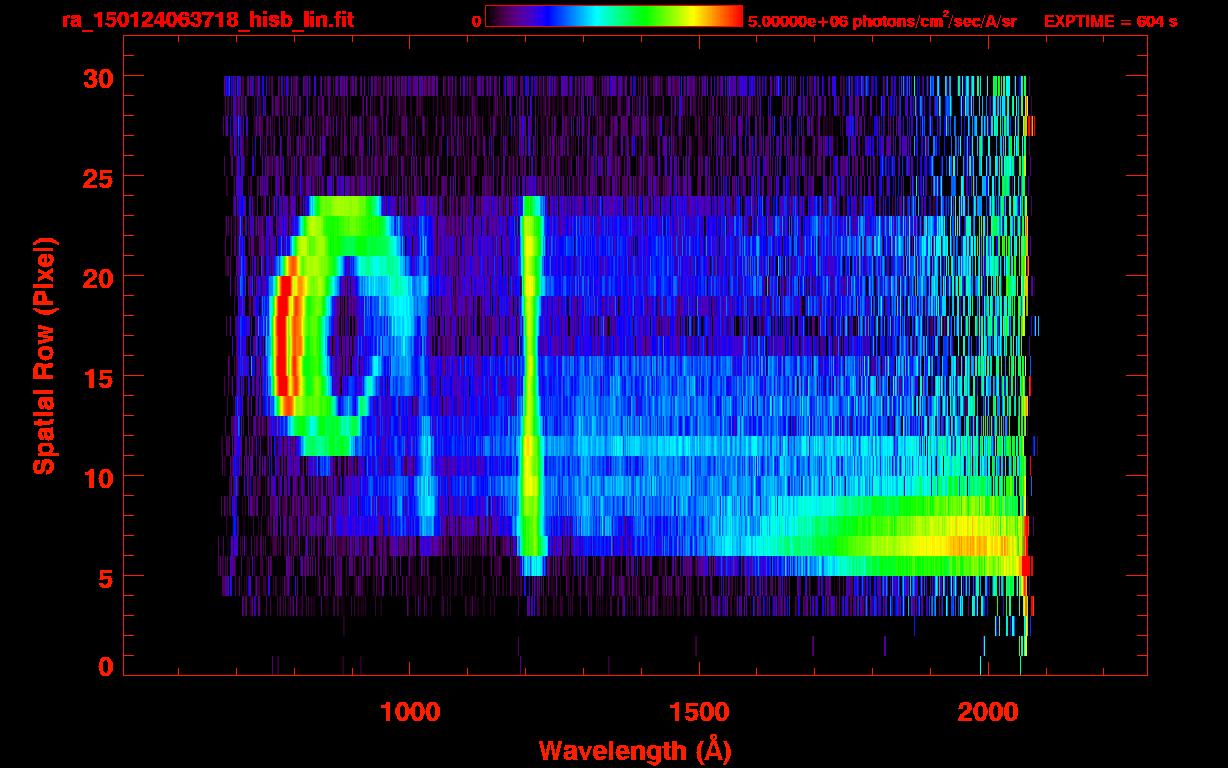Click the Spatial Row (Pixel) axis title
The image size is (1228, 768).
point(44,355)
